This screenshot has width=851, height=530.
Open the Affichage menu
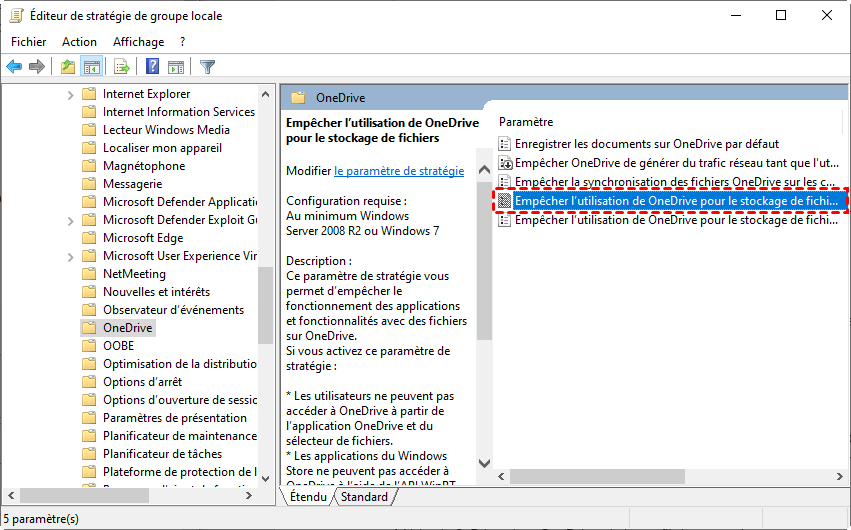(x=138, y=42)
